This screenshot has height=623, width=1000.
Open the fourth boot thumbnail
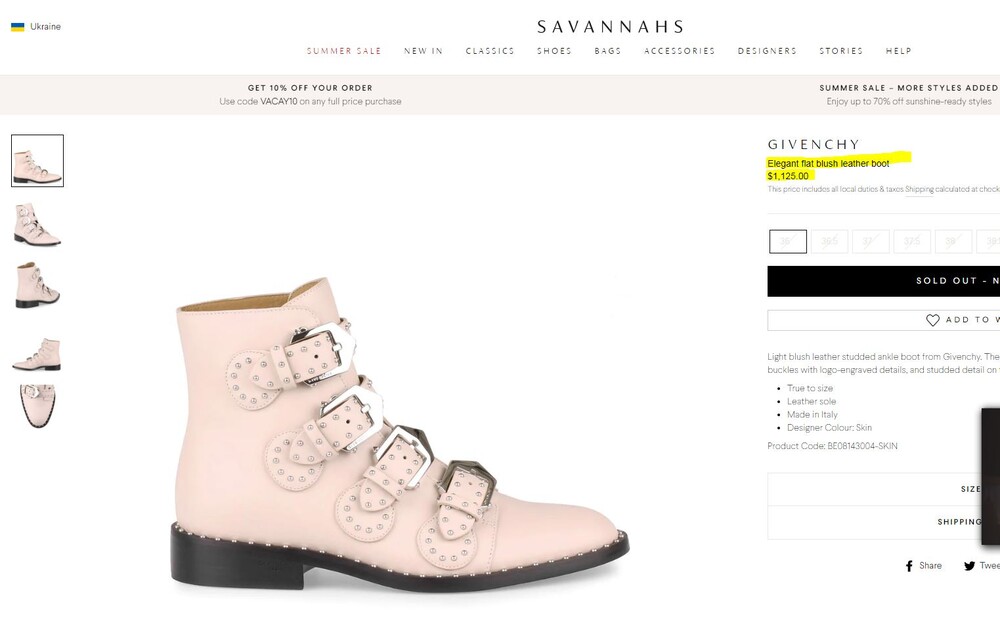click(x=38, y=351)
